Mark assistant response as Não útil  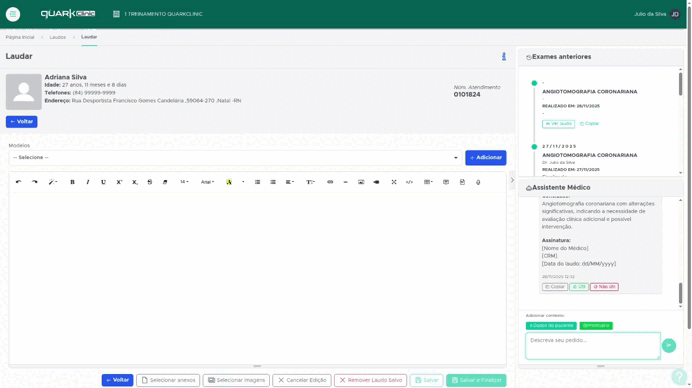[x=604, y=287]
